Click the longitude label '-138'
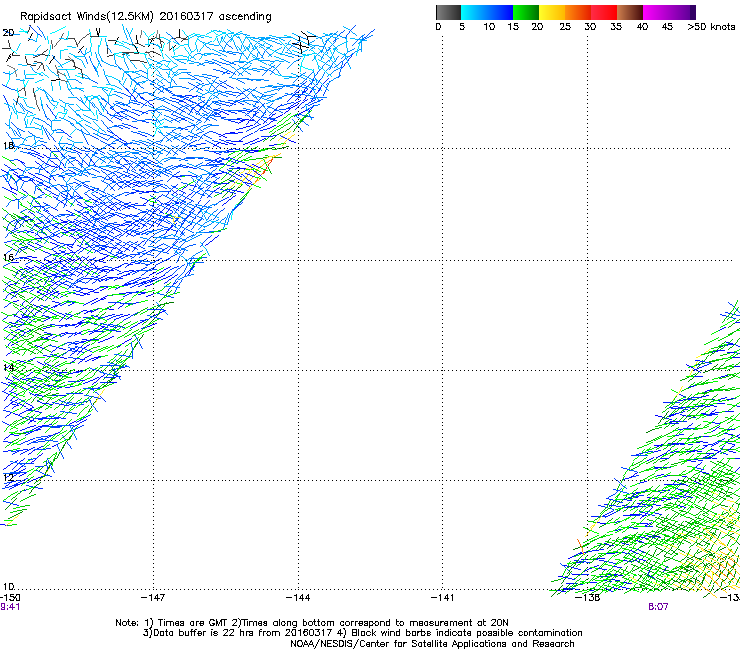 click(588, 598)
